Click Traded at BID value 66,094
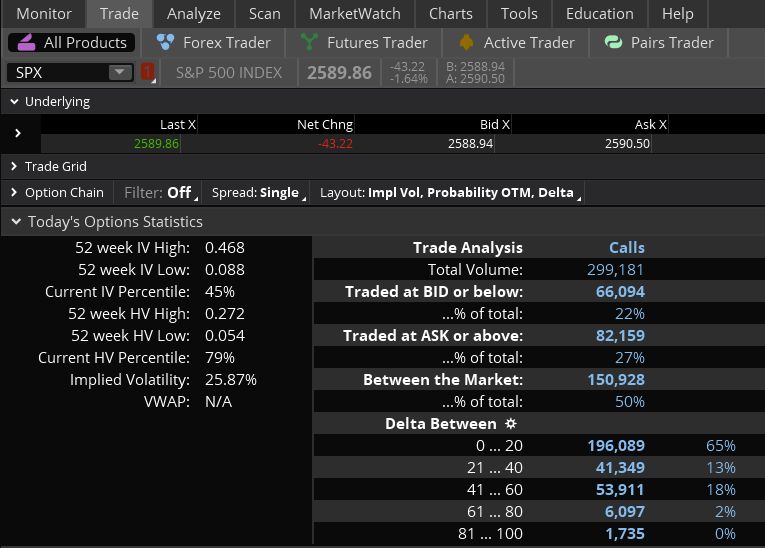 point(620,292)
